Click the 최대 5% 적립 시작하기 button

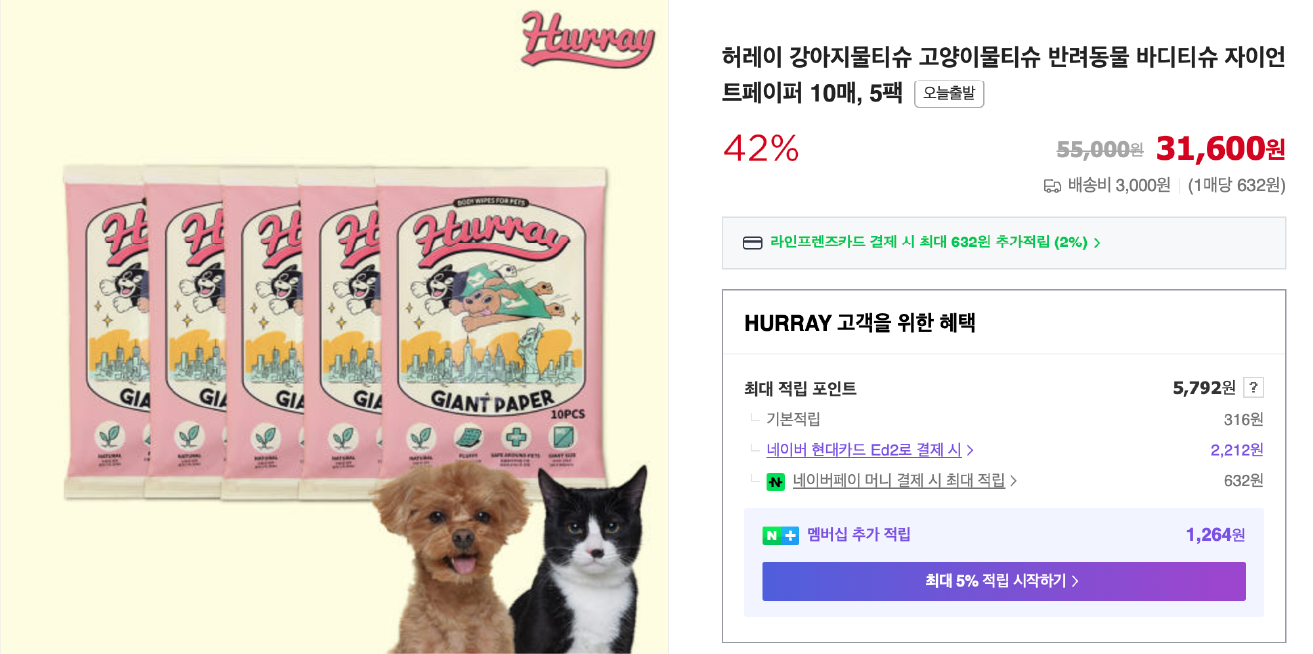tap(1004, 581)
